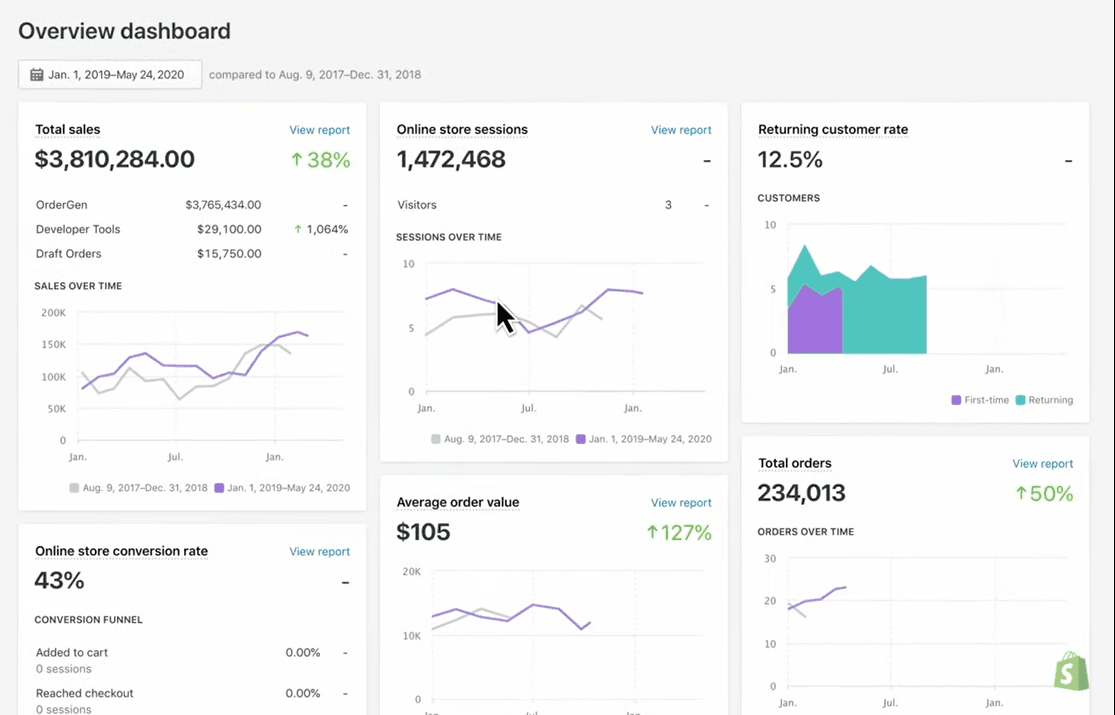
Task: Click the gray legend swatch under Sales over time chart
Action: tap(74, 488)
